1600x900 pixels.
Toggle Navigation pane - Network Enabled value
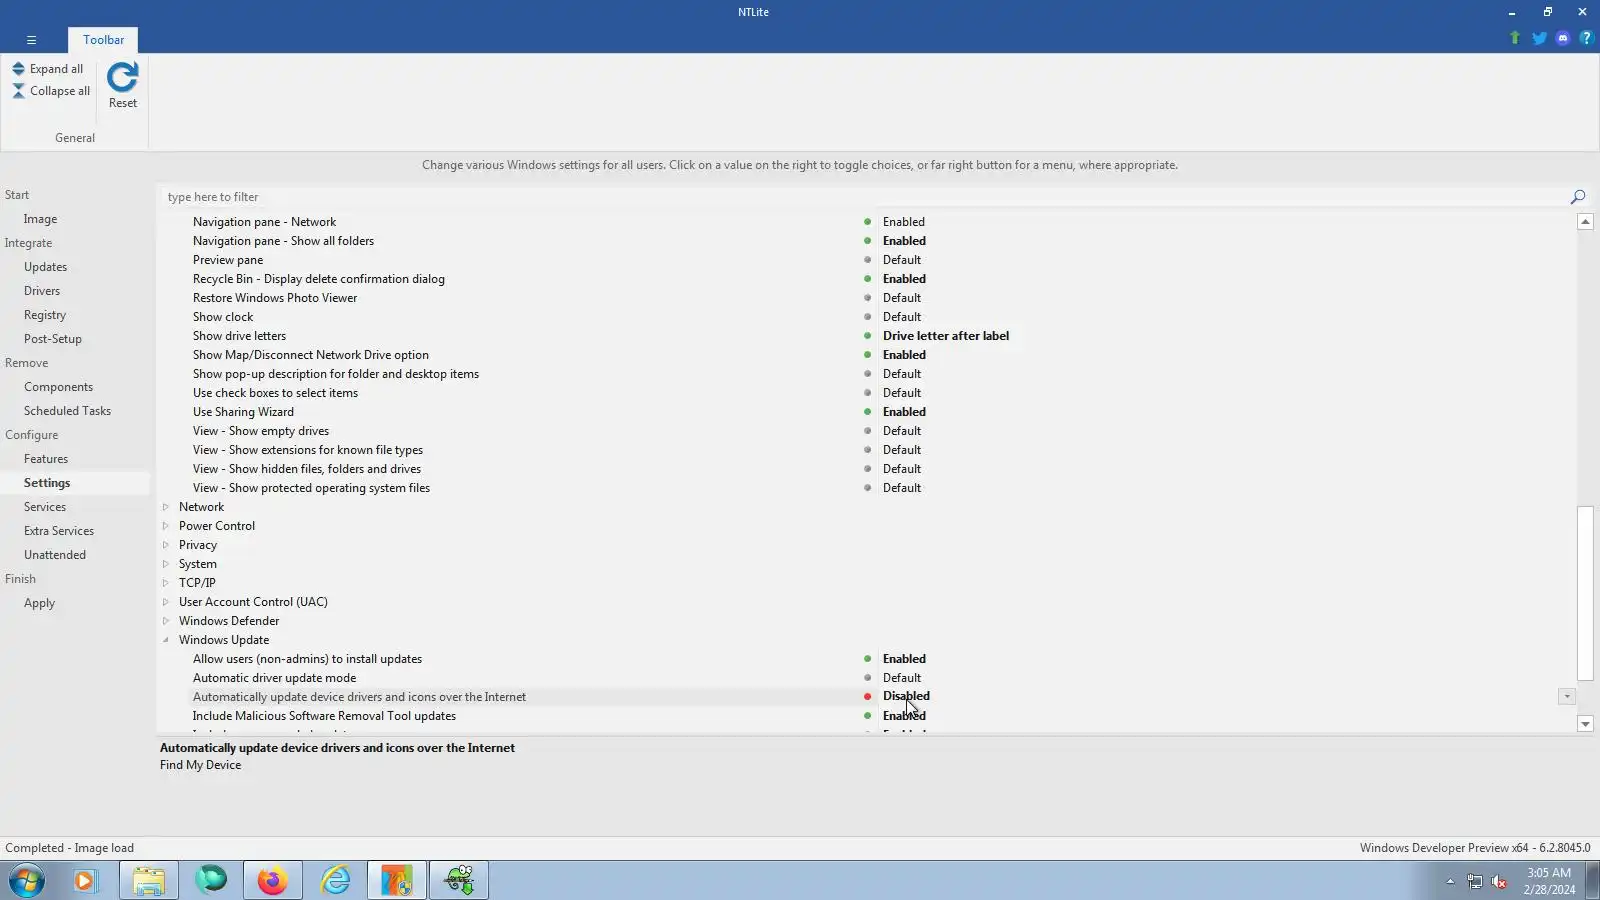coord(904,222)
